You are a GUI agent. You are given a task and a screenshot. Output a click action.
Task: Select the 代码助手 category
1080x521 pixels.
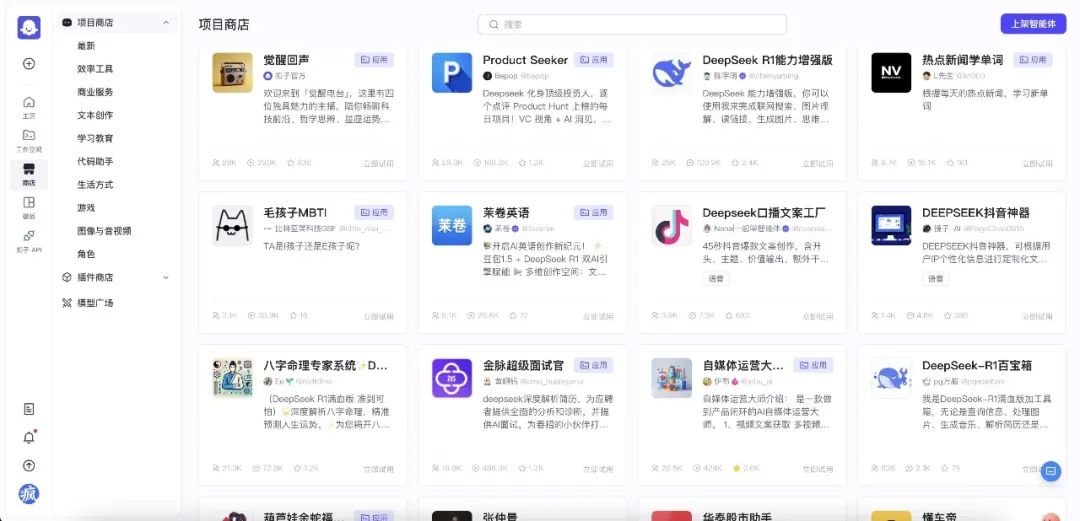click(x=95, y=161)
